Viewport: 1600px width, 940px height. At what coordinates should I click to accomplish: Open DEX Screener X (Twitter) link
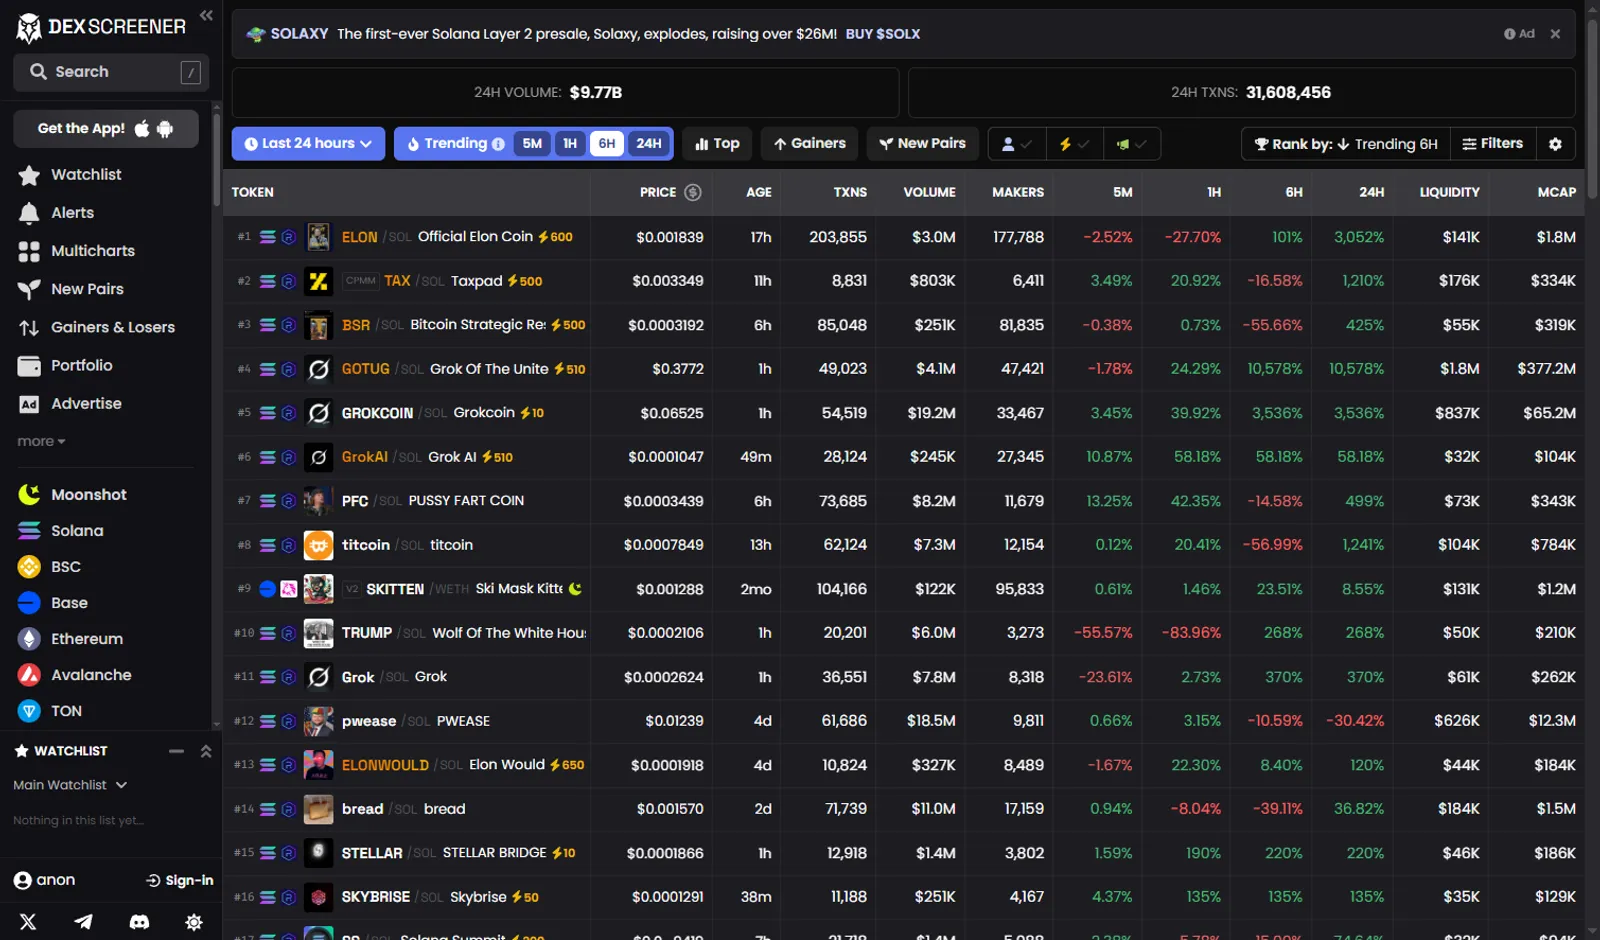[28, 922]
